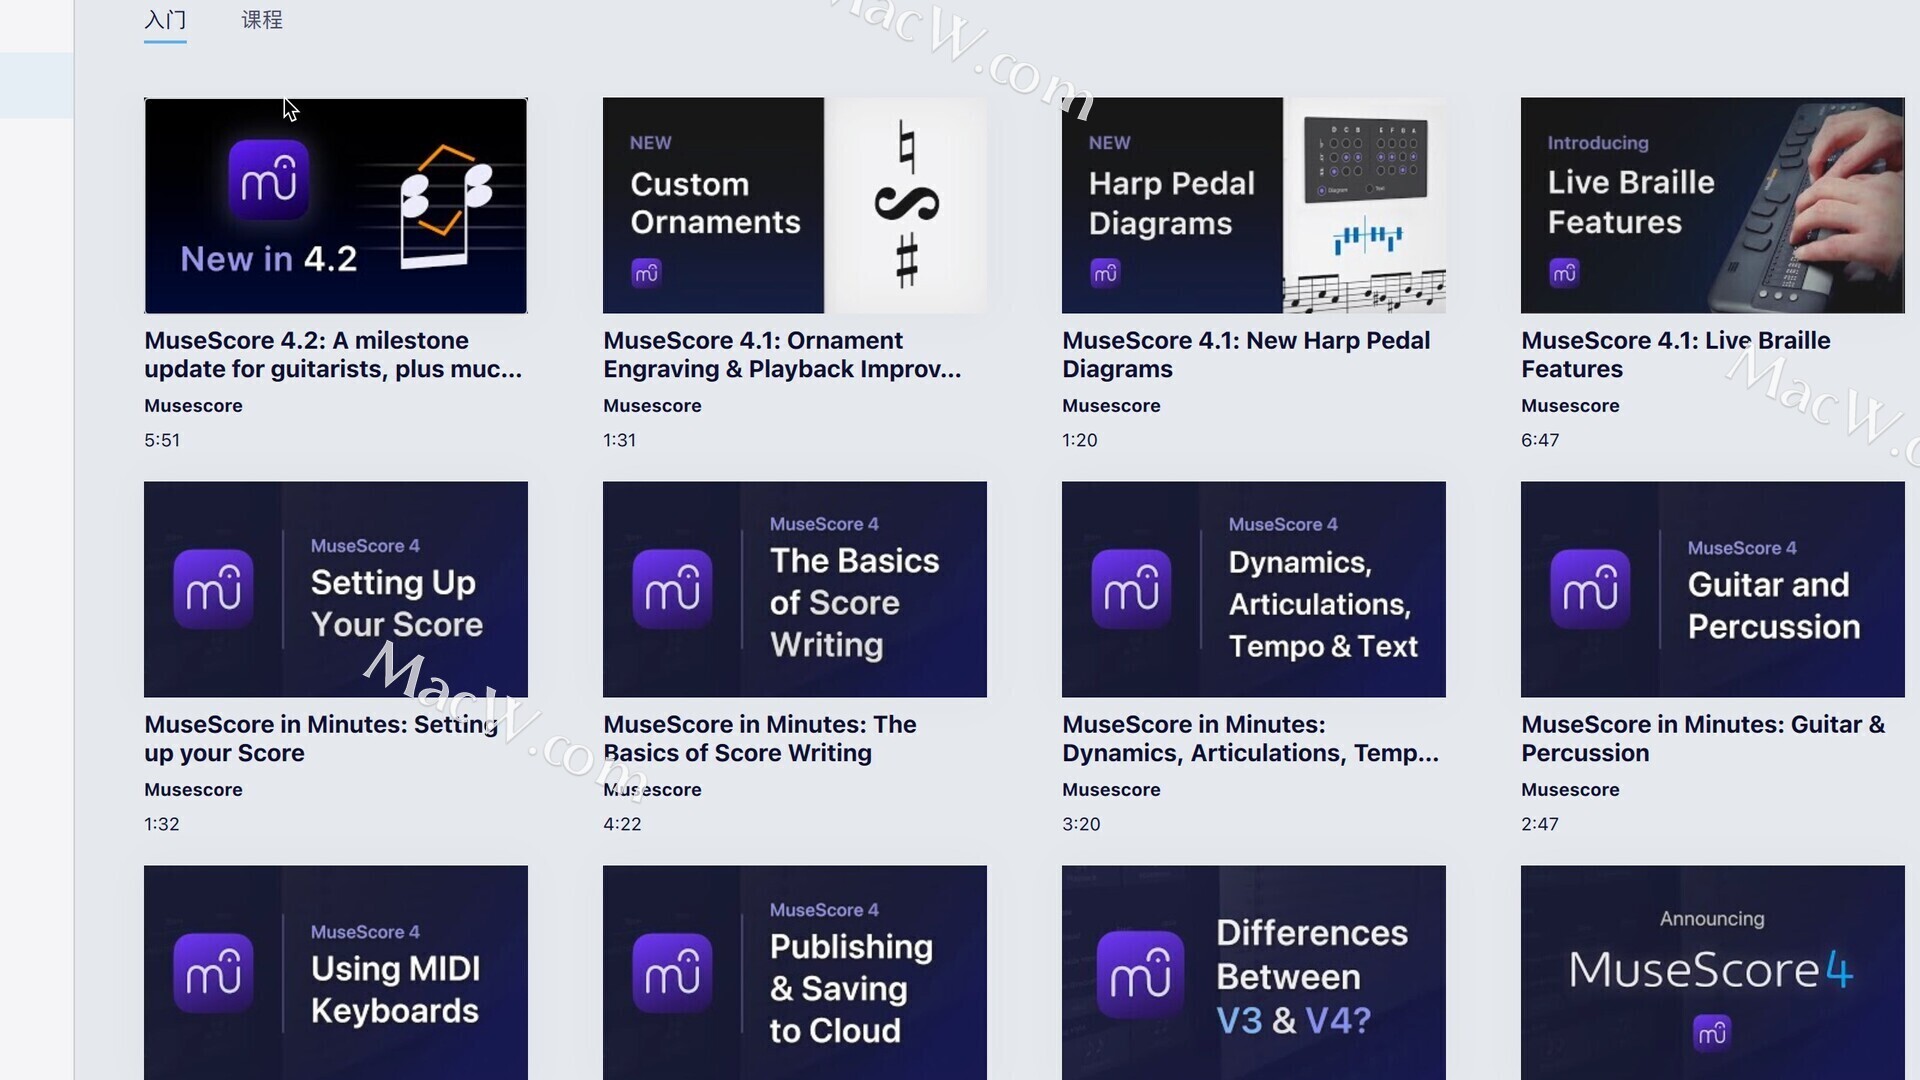Screen dimensions: 1920x1080
Task: Open the Using MIDI Keyboards thumbnail
Action: pyautogui.click(x=336, y=972)
